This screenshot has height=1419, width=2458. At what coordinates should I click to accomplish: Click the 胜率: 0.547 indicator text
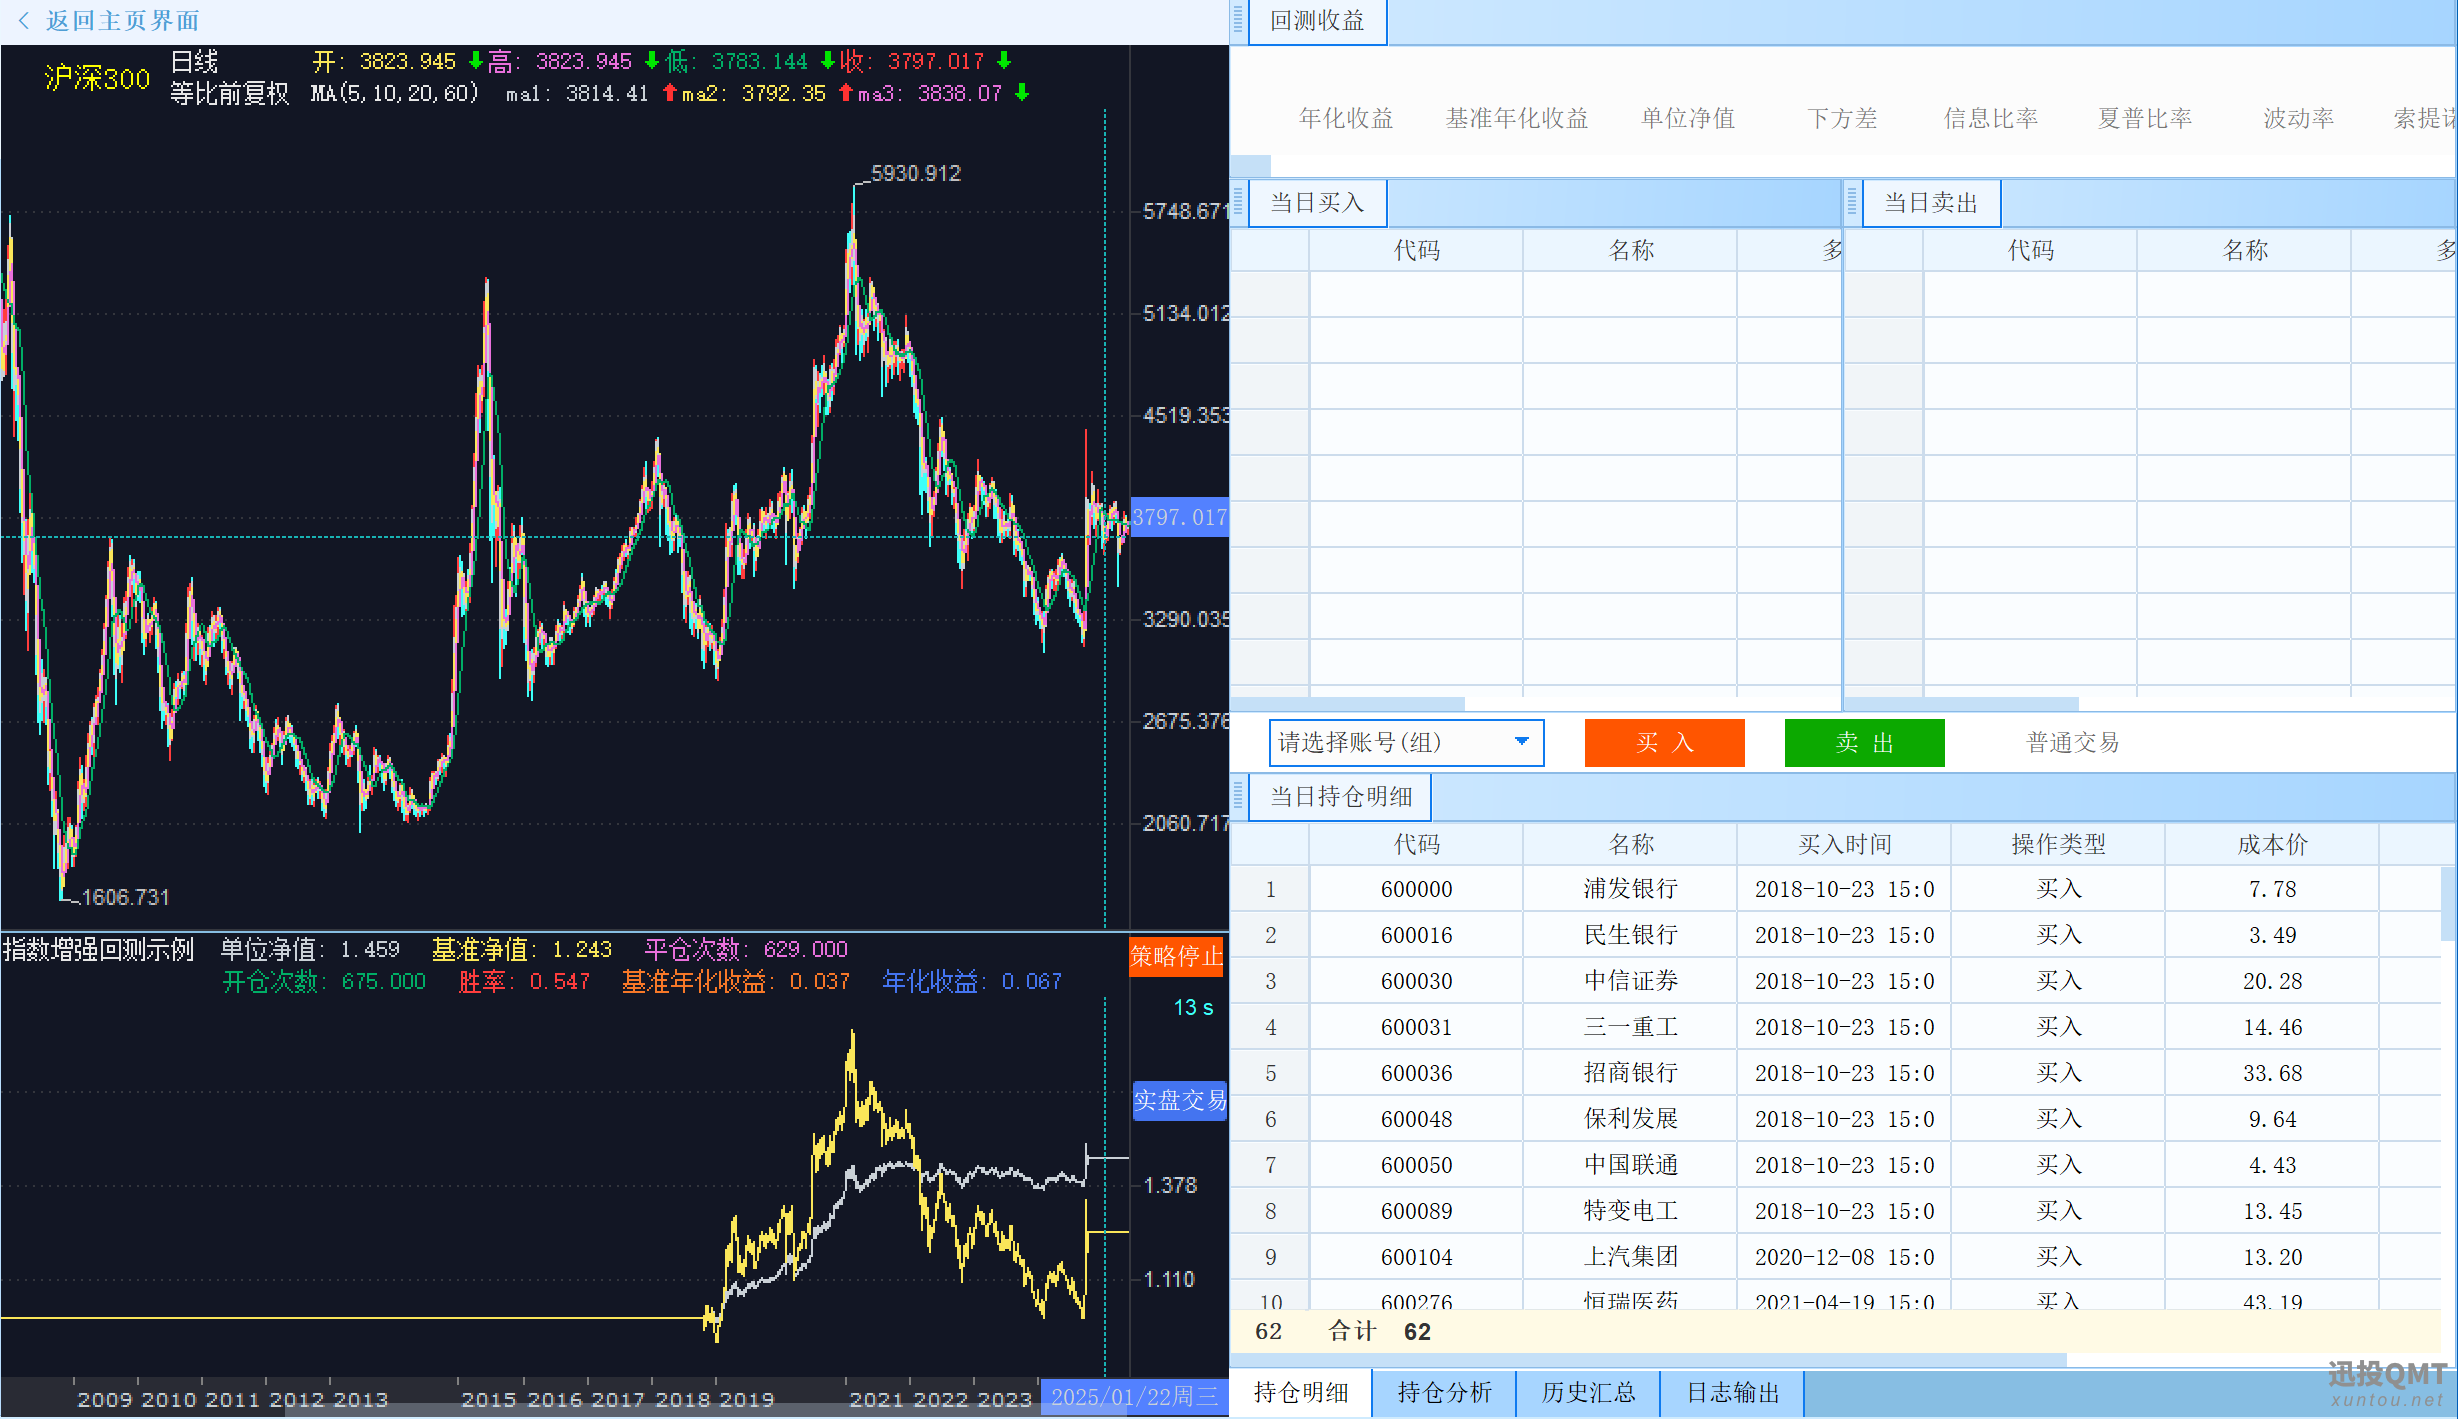[x=524, y=982]
